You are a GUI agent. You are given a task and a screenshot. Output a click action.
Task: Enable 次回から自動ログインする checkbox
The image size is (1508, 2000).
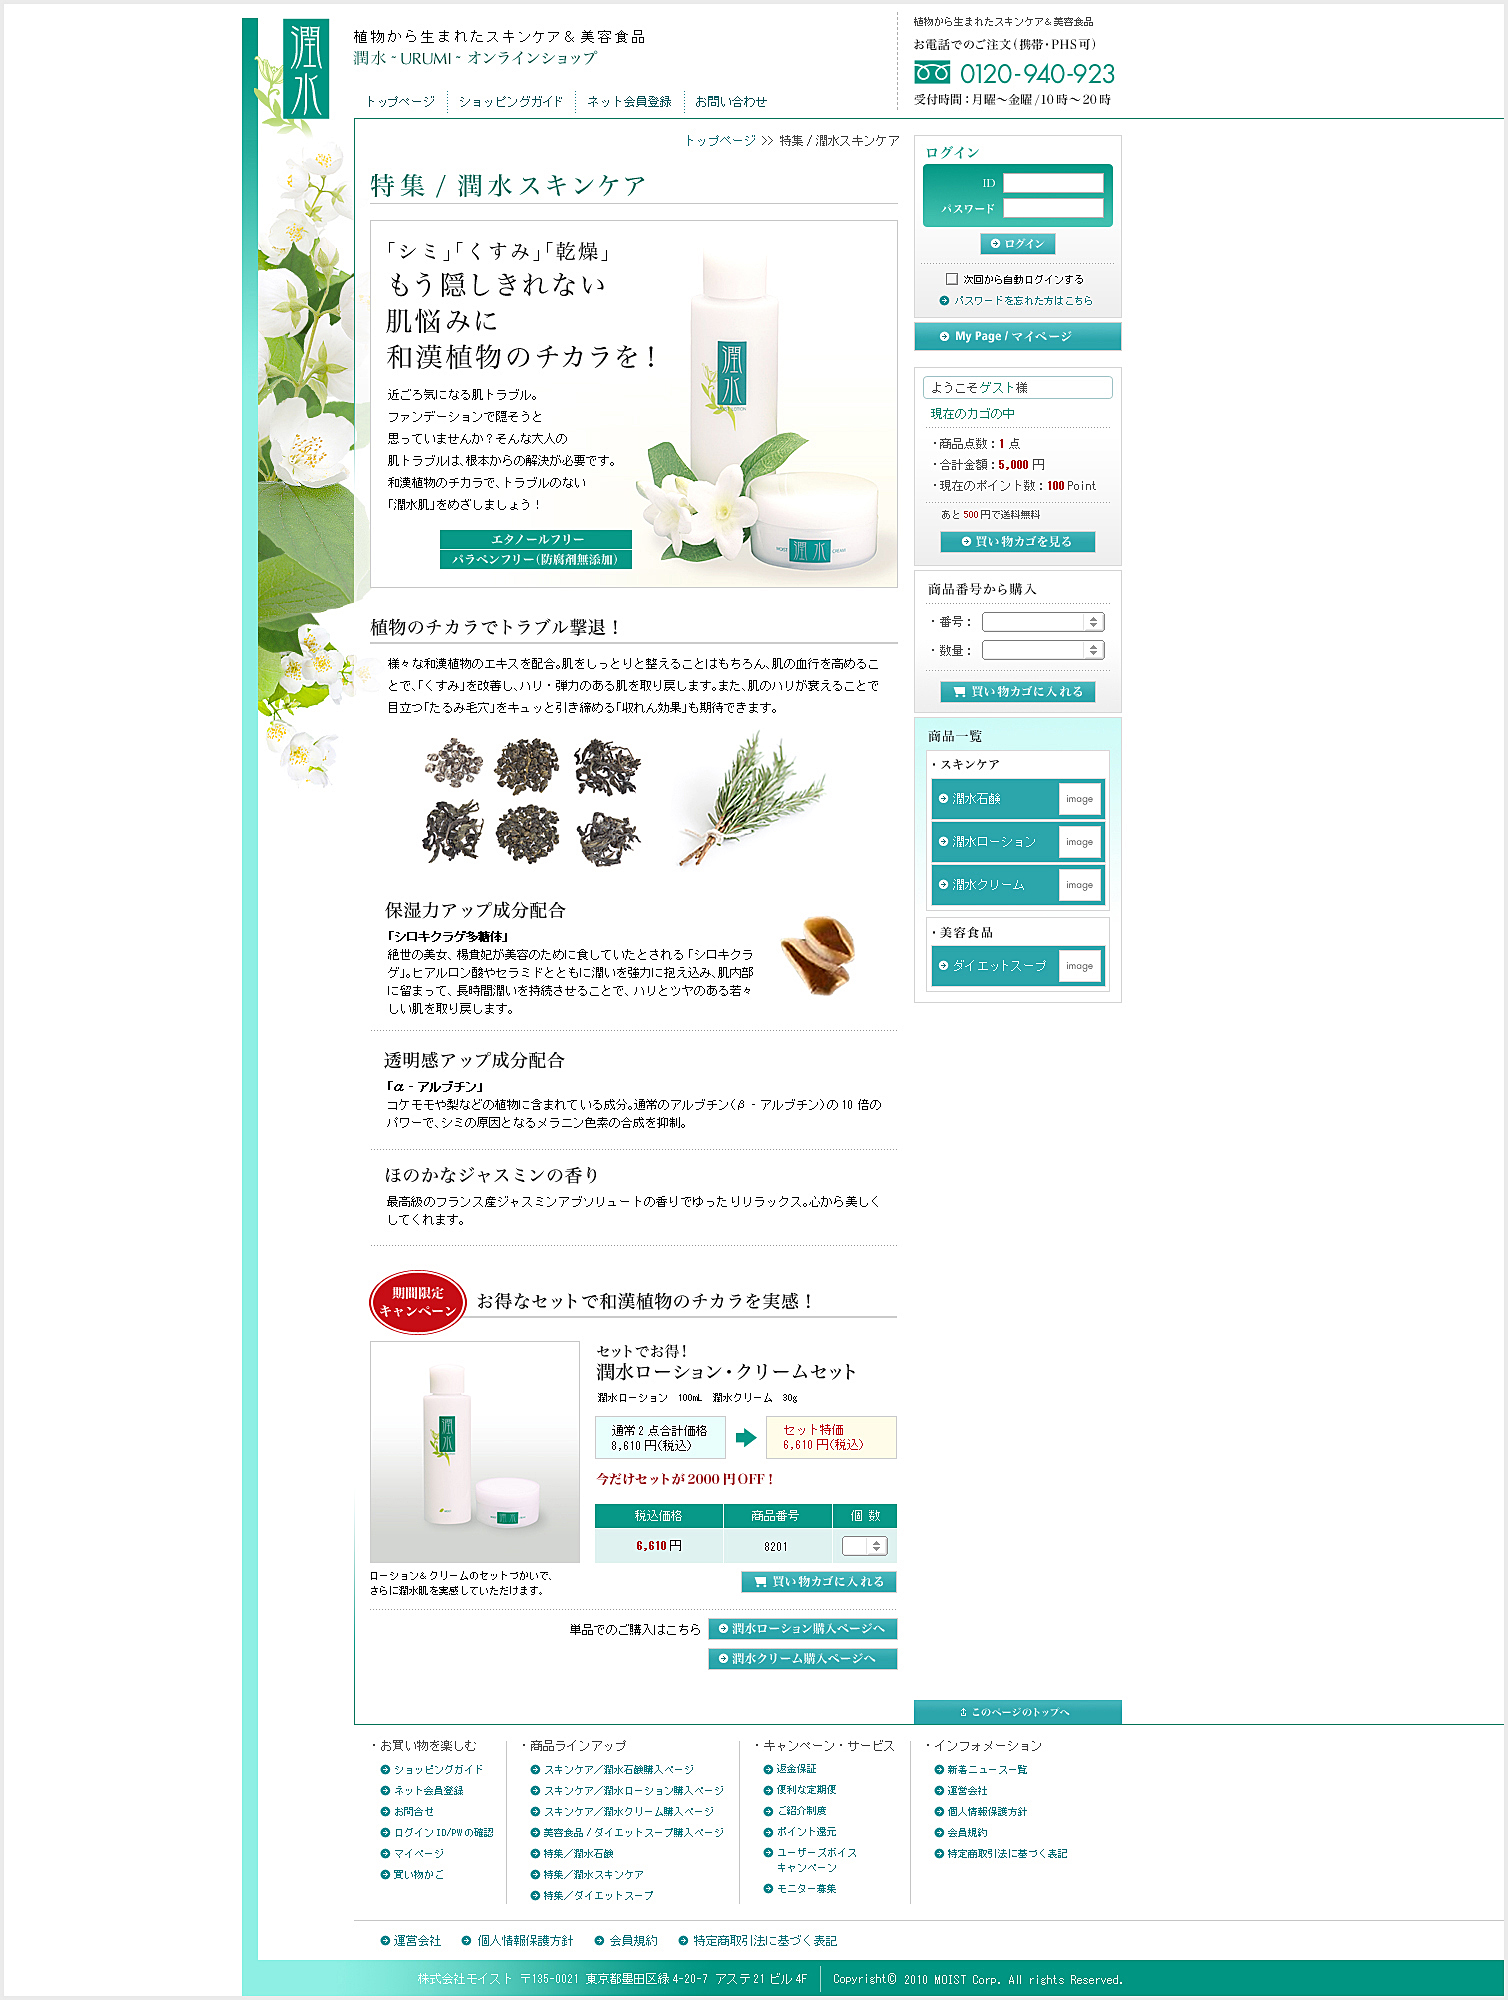952,279
